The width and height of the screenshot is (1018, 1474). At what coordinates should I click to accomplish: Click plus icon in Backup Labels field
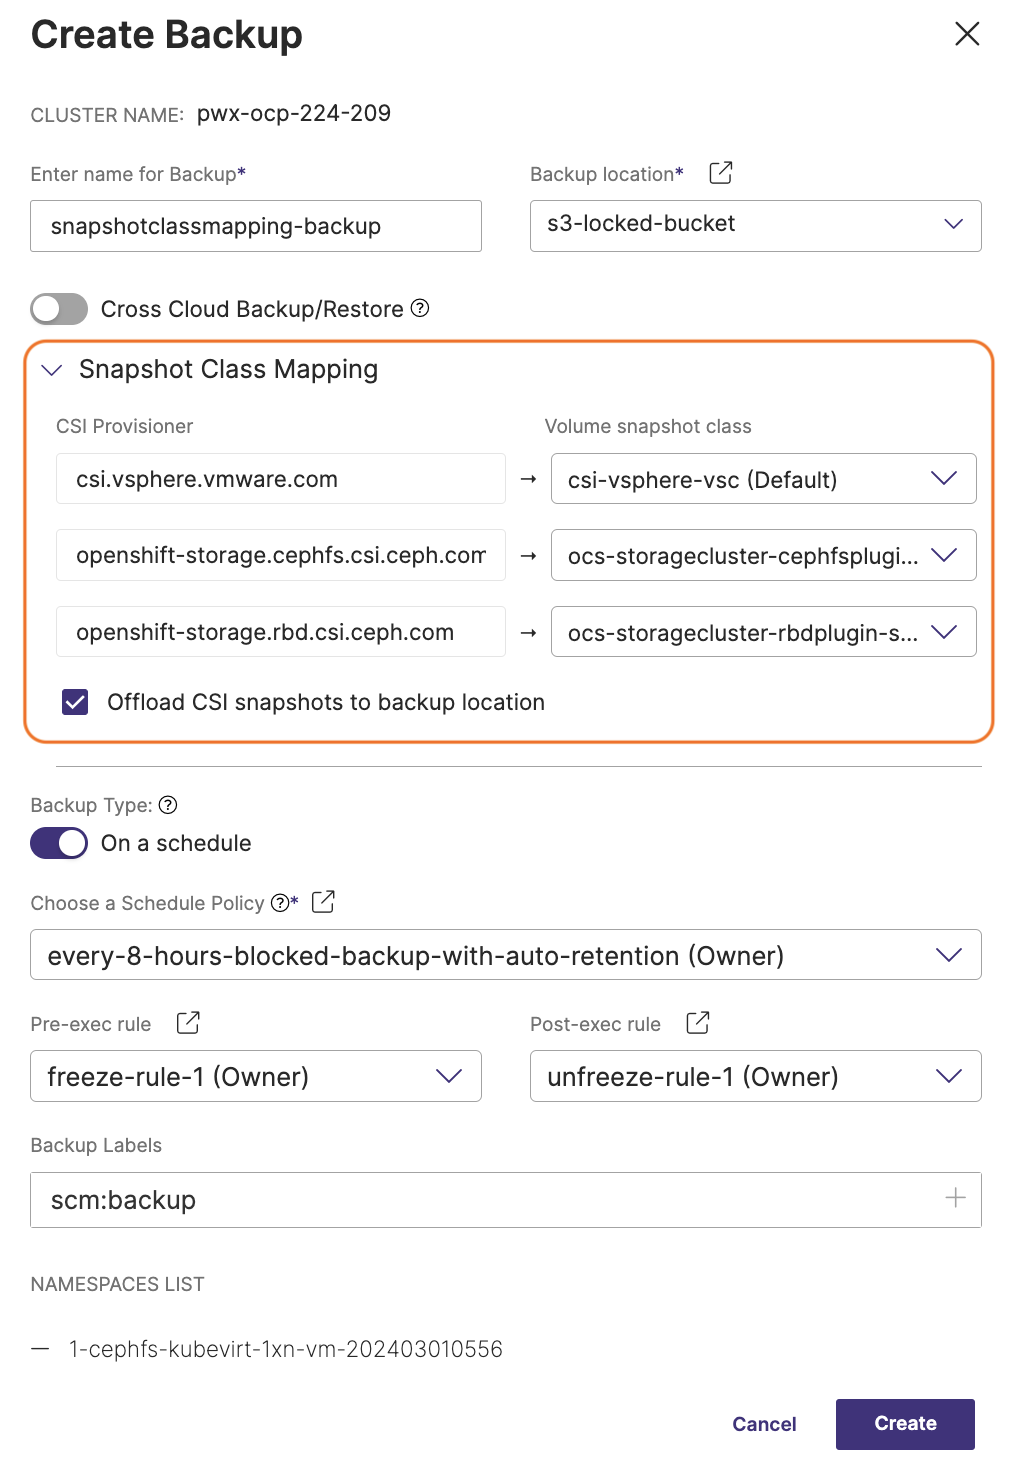pos(955,1198)
